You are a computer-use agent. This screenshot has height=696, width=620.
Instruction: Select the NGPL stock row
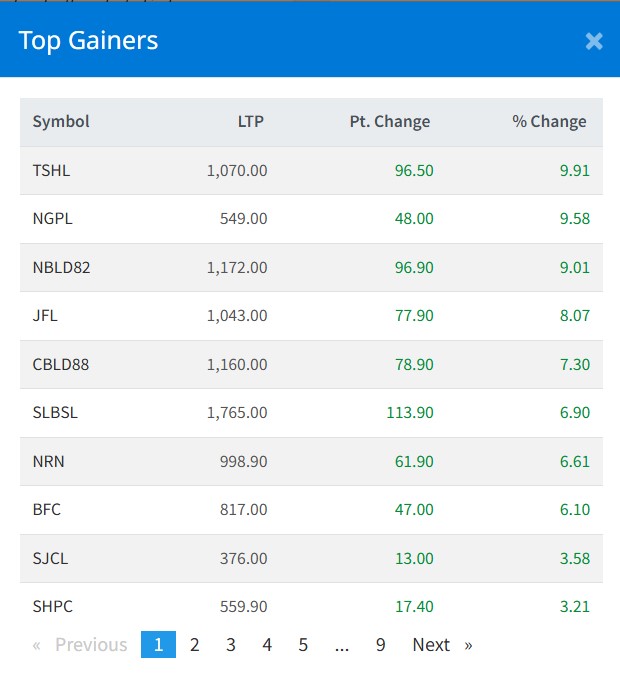[52, 219]
